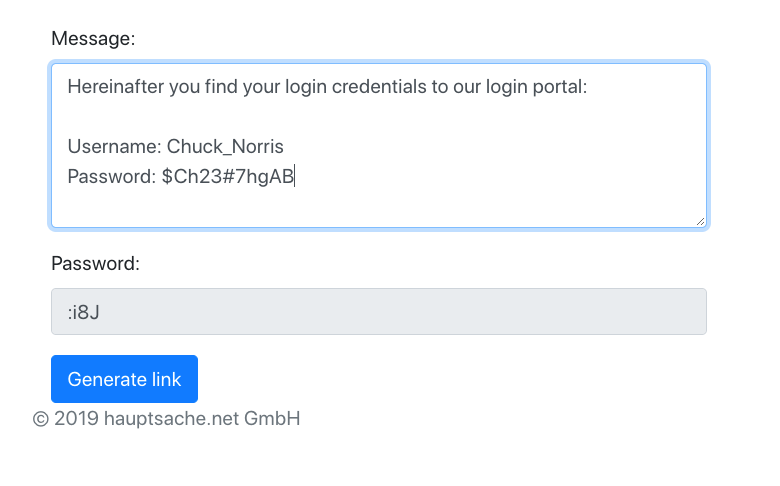The height and width of the screenshot is (486, 780).
Task: Click the phrase 'you find your' in the message
Action: pyautogui.click(x=224, y=87)
